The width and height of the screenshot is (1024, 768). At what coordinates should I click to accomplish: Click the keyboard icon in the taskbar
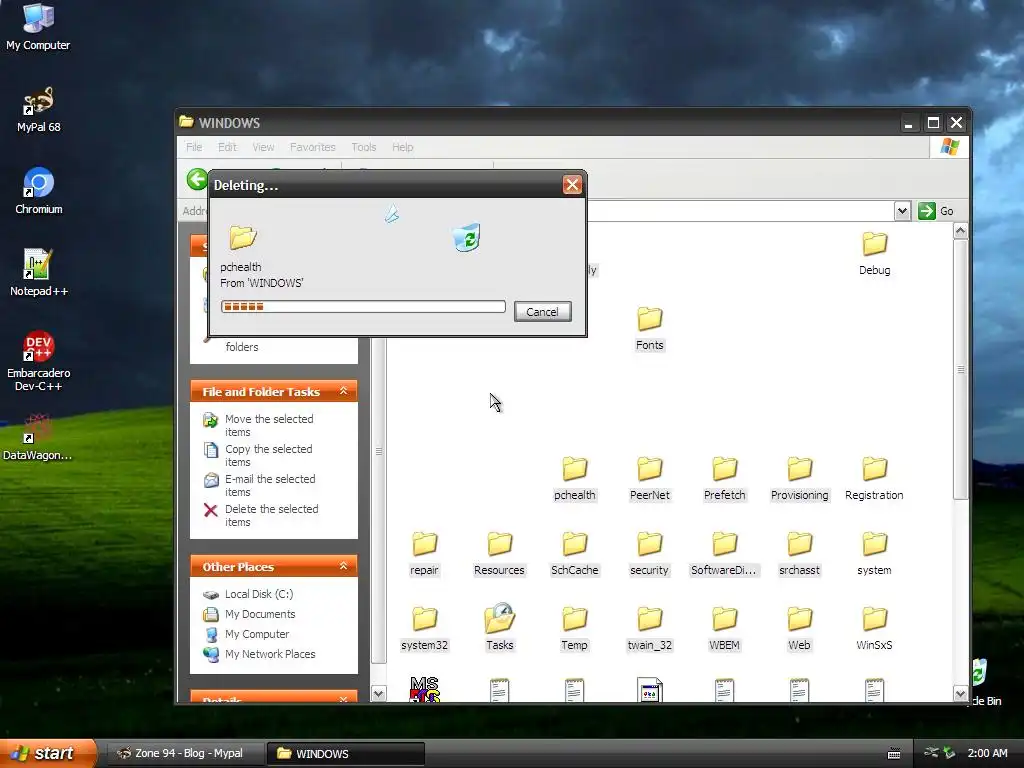[893, 754]
